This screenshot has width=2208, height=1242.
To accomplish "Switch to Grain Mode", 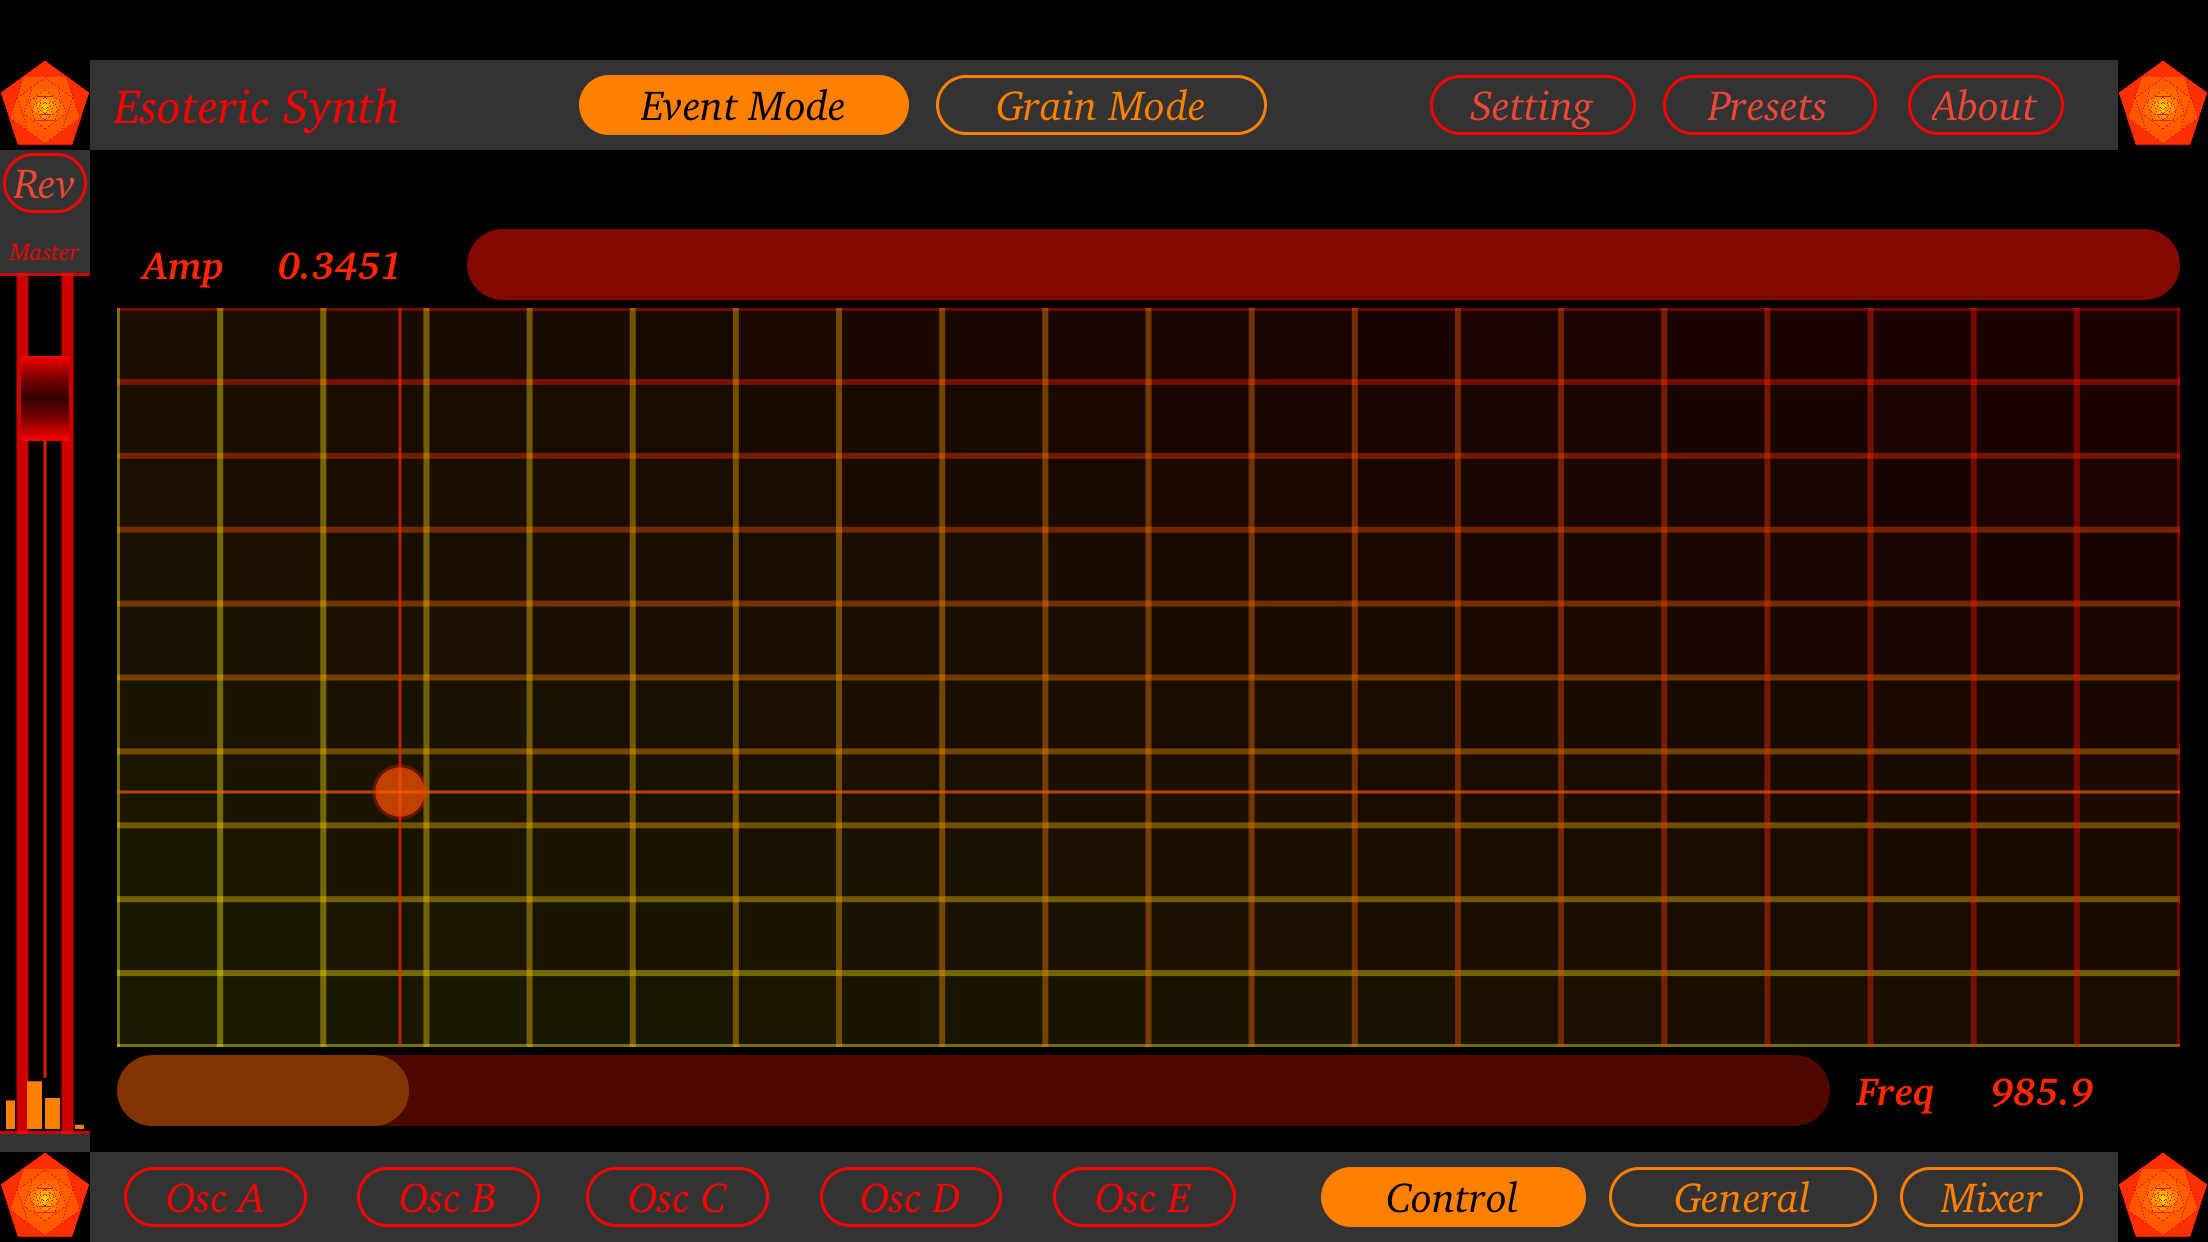I will pos(1100,105).
